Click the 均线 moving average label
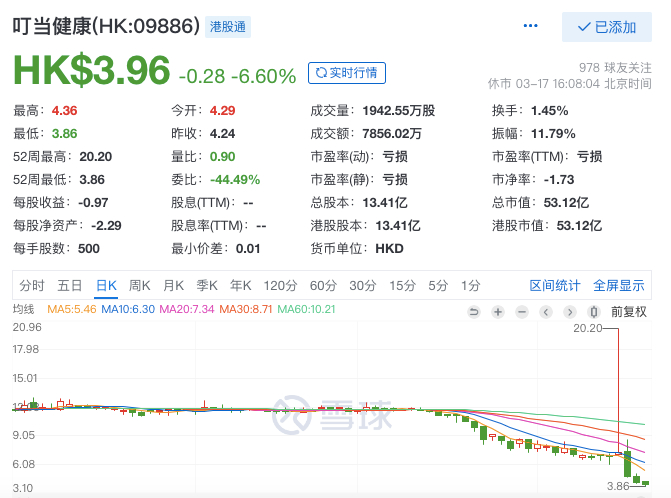 [24, 309]
